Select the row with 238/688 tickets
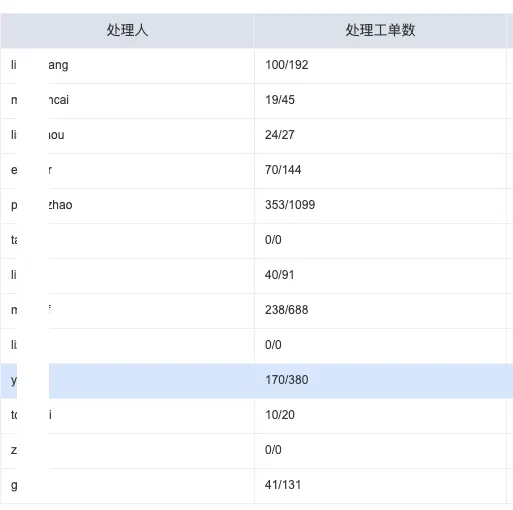This screenshot has width=513, height=510. tap(256, 311)
